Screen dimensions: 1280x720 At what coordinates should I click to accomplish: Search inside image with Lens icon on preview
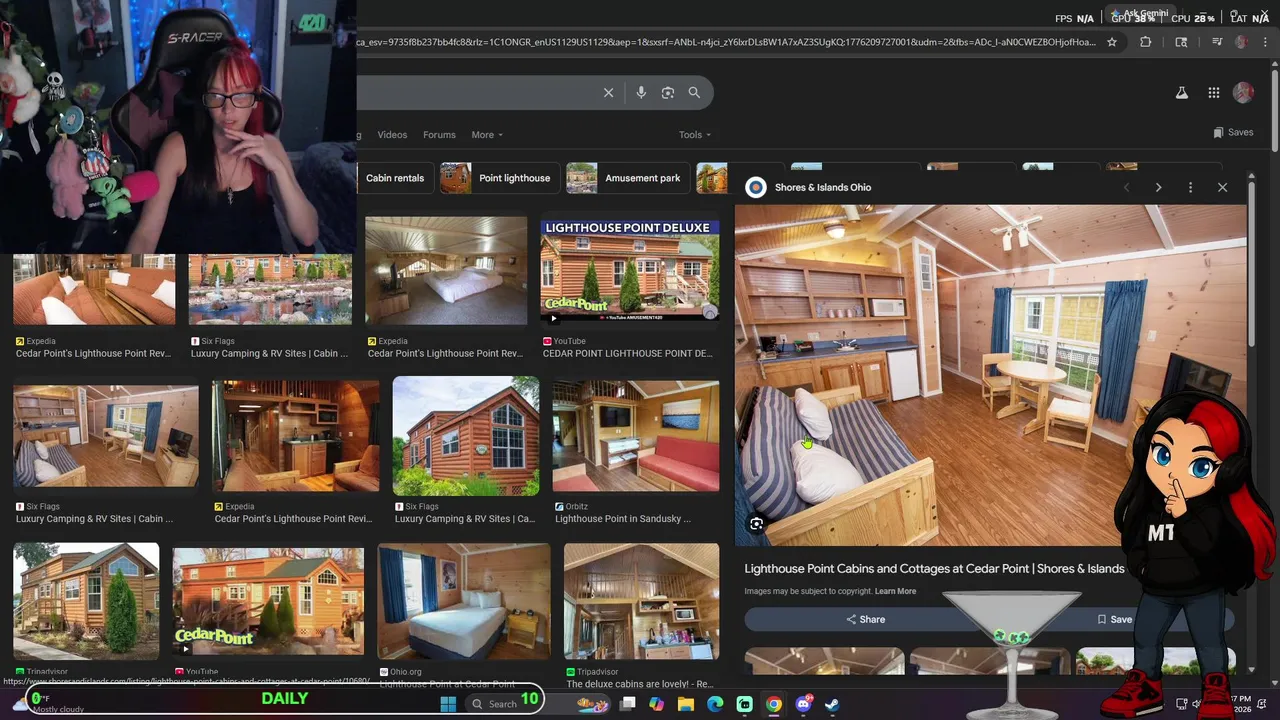click(x=757, y=524)
